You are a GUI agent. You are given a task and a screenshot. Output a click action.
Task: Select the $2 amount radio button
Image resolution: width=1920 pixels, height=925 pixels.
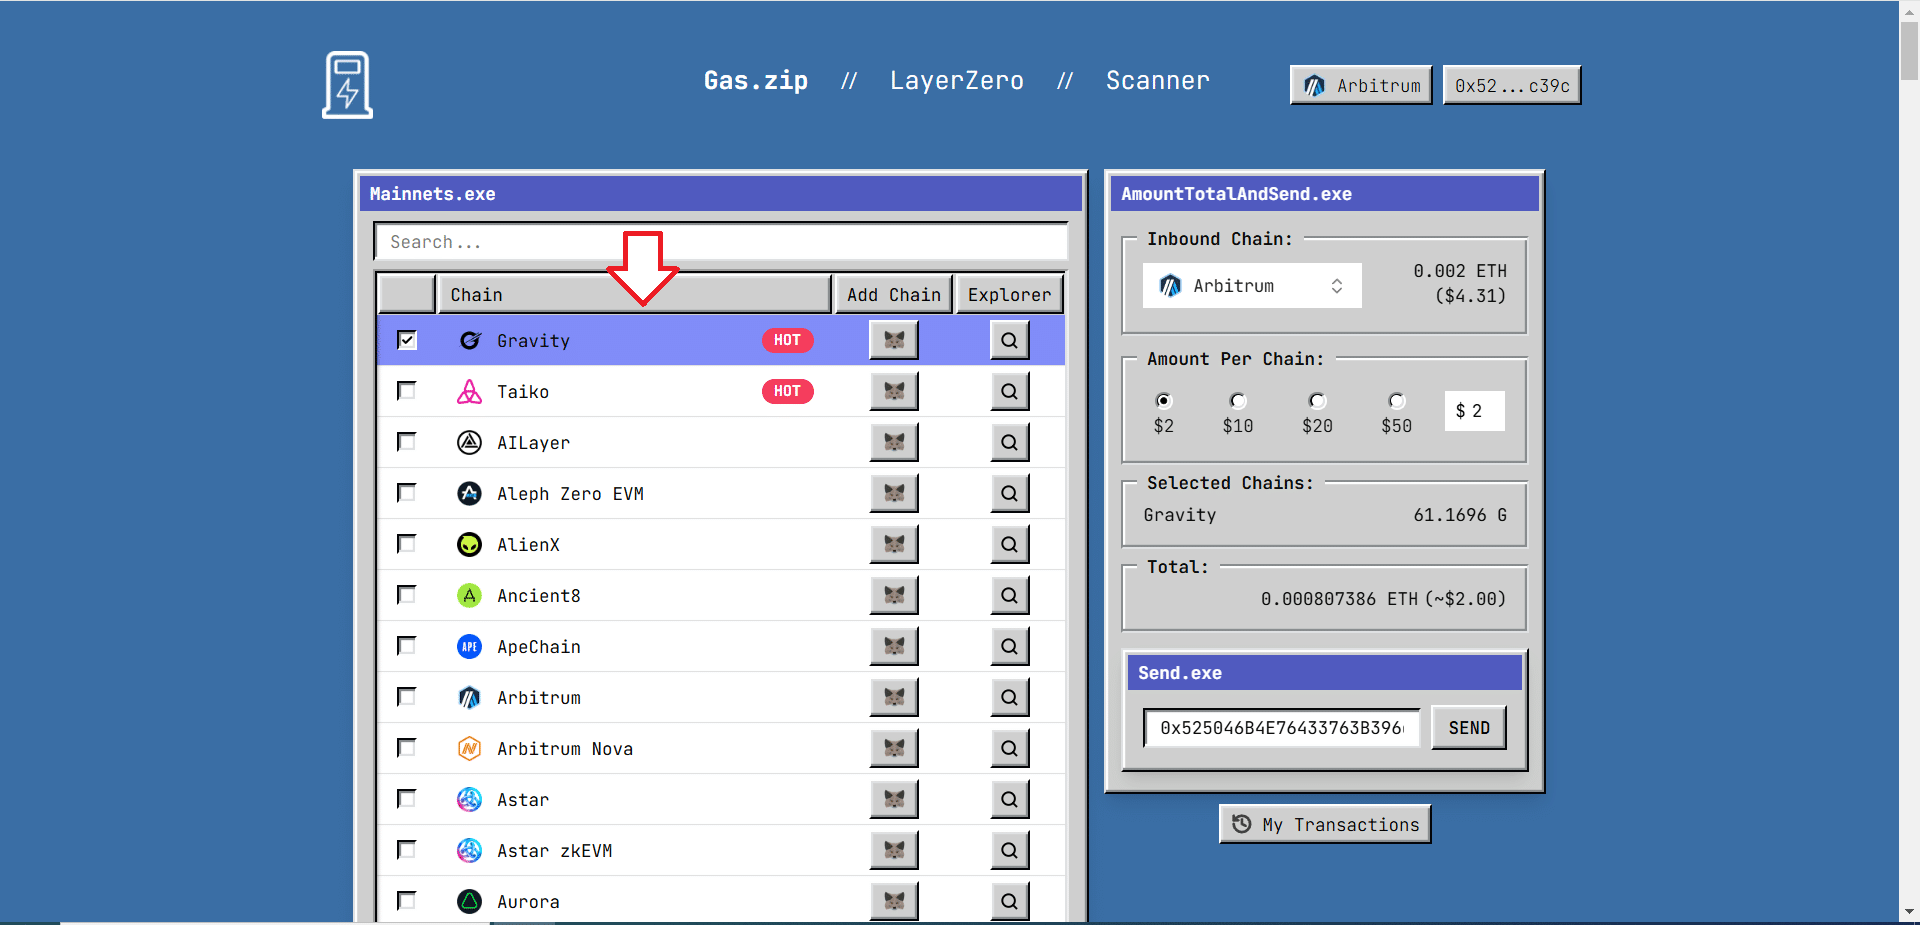pos(1163,401)
